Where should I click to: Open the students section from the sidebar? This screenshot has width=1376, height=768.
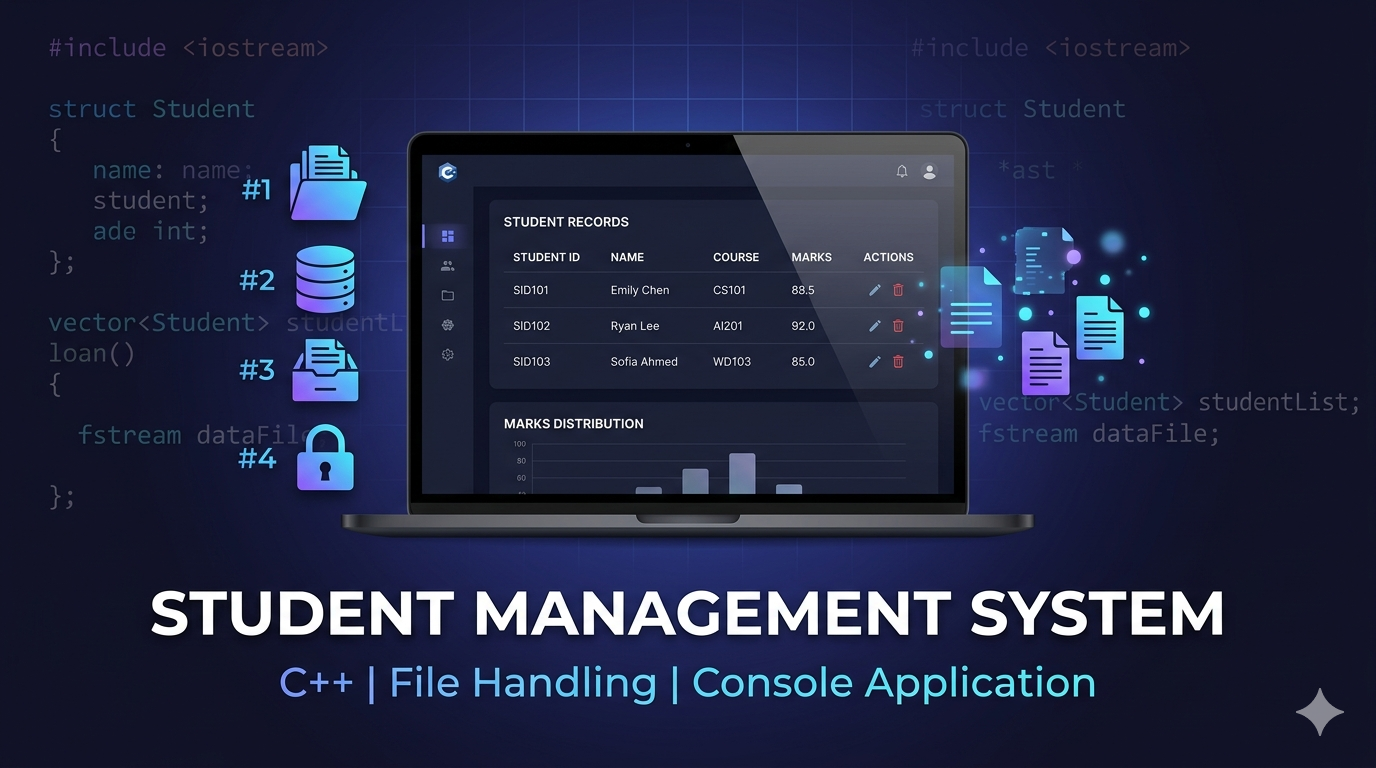pyautogui.click(x=447, y=265)
